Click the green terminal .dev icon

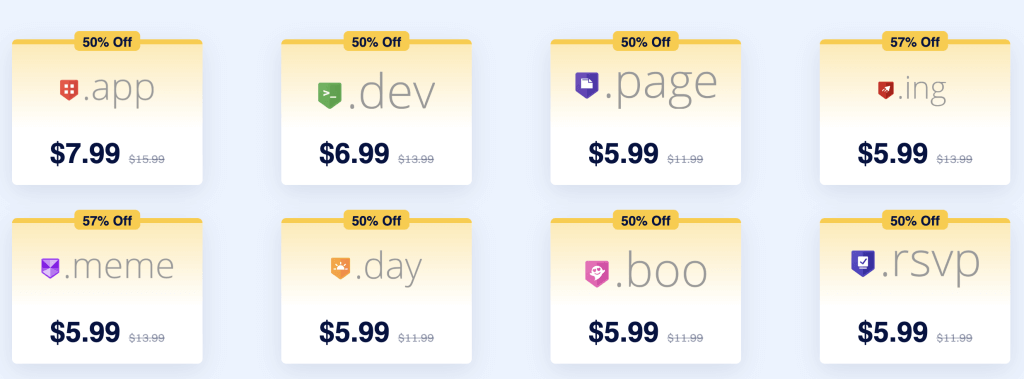coord(330,95)
